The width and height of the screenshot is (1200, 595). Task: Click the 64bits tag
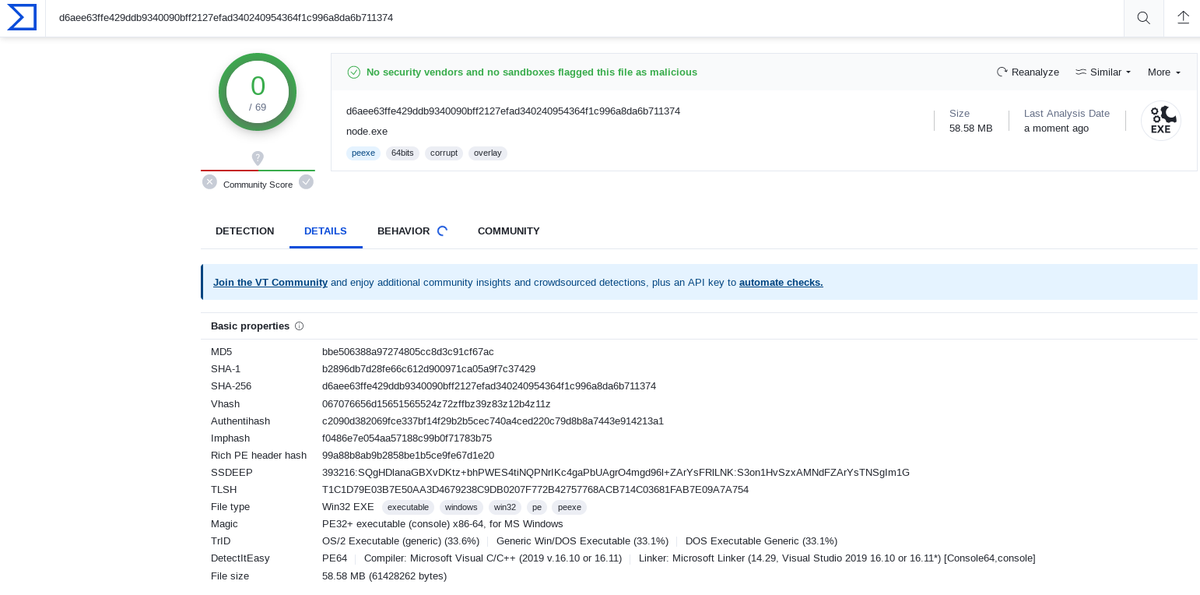(402, 153)
